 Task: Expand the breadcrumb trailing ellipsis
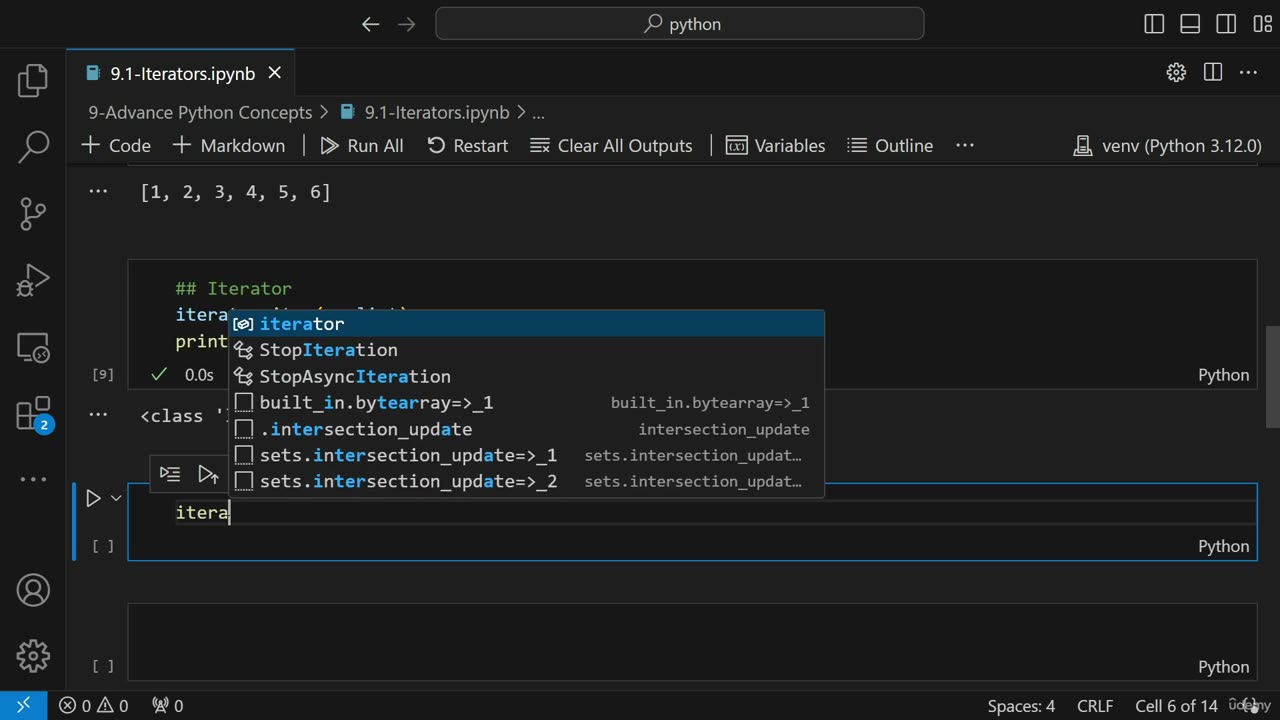[x=538, y=113]
